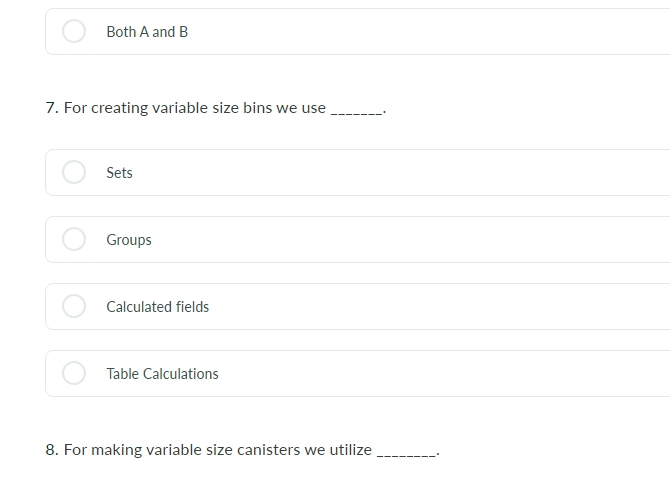Screen dimensions: 670x481
Task: Click the number 7 of the question
Action: [x=52, y=108]
